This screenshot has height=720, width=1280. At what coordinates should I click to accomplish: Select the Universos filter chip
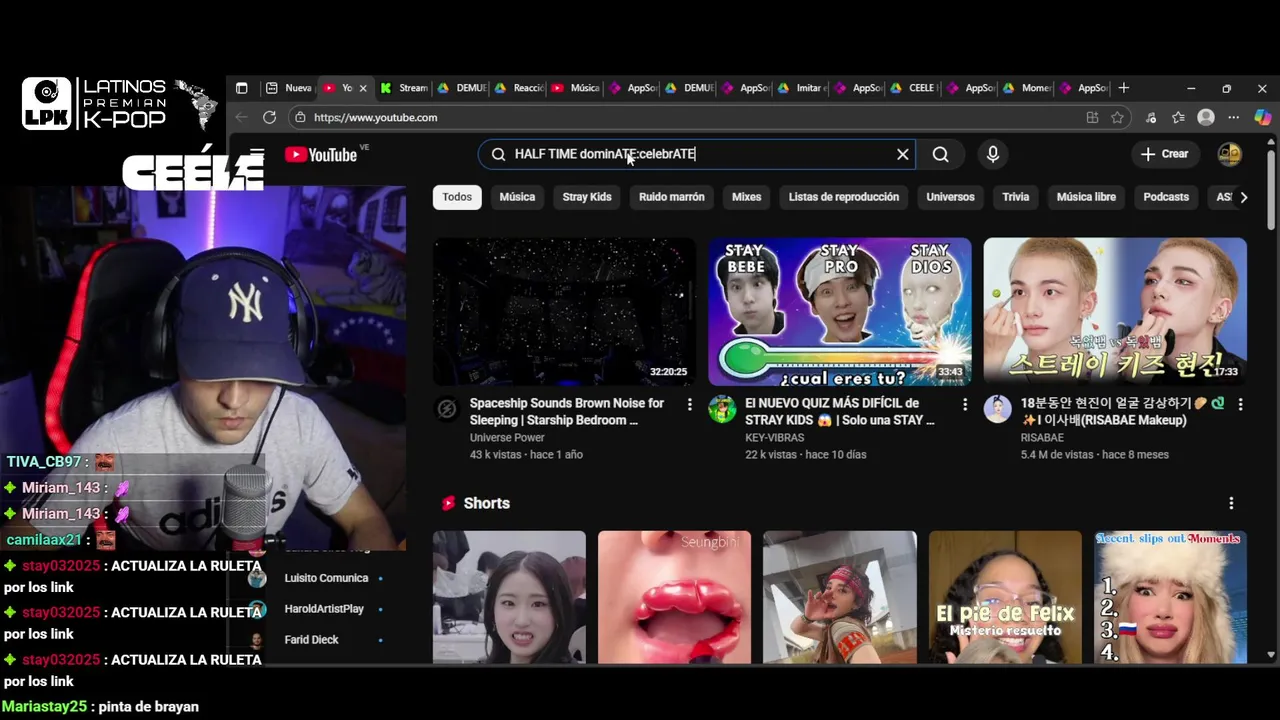pyautogui.click(x=950, y=197)
